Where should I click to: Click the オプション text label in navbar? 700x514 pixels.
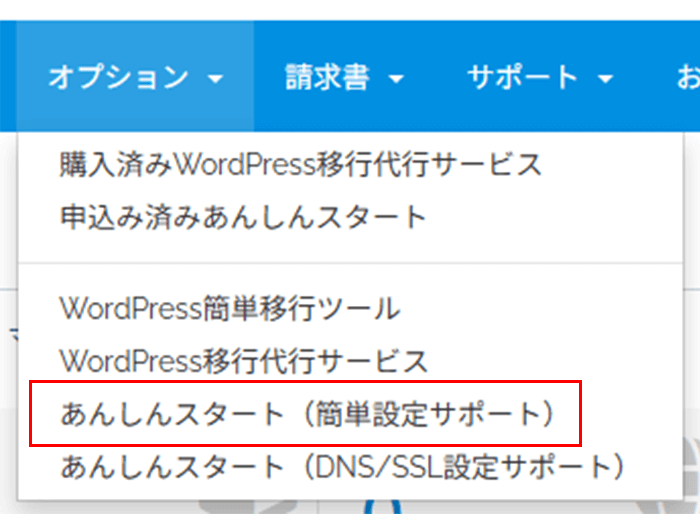(118, 77)
